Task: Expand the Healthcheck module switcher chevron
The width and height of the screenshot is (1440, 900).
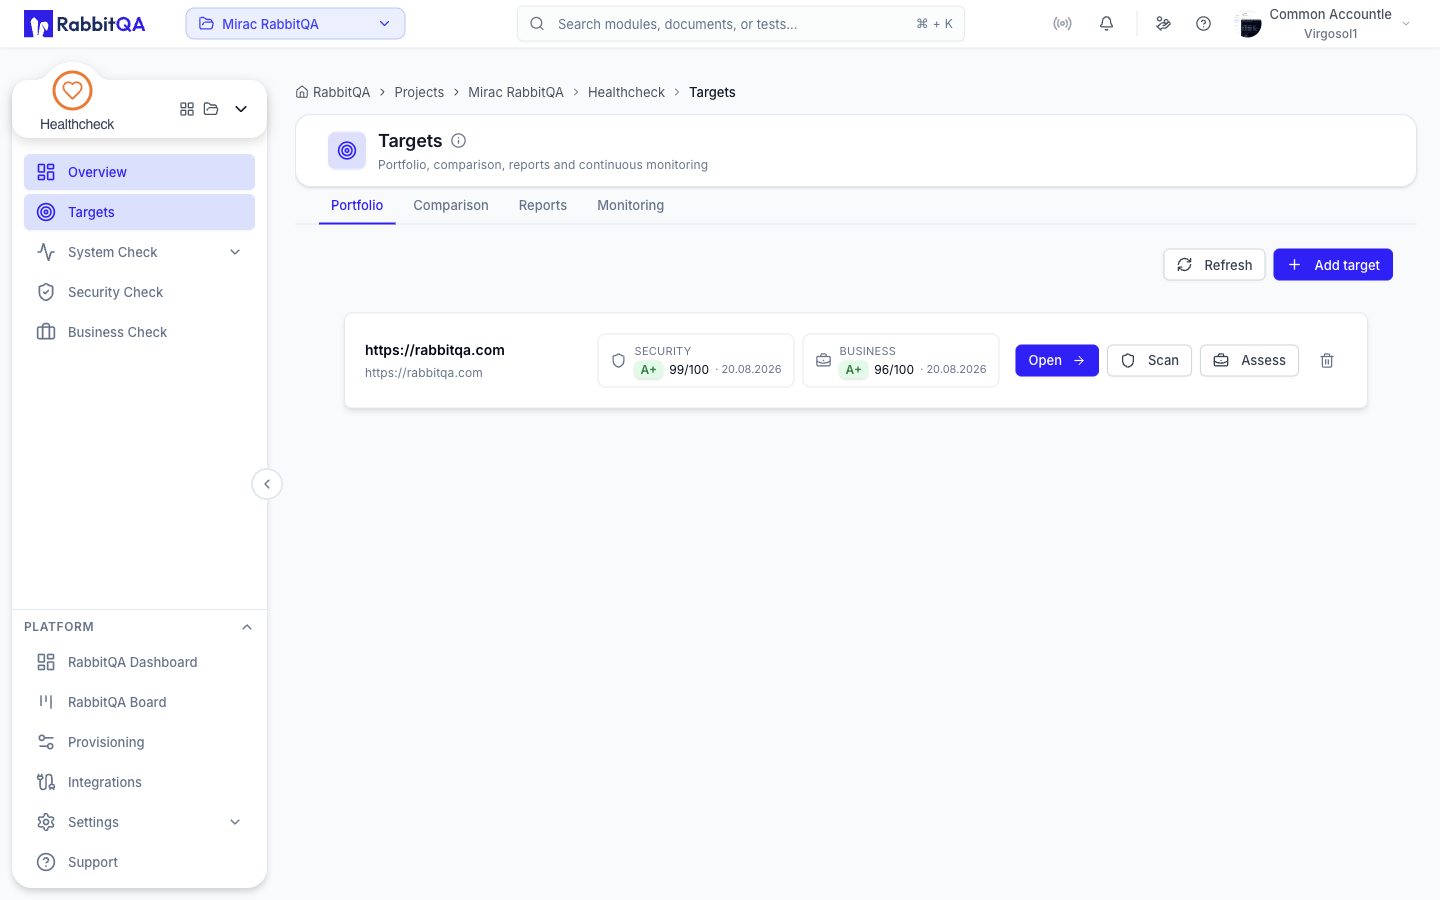Action: tap(241, 109)
